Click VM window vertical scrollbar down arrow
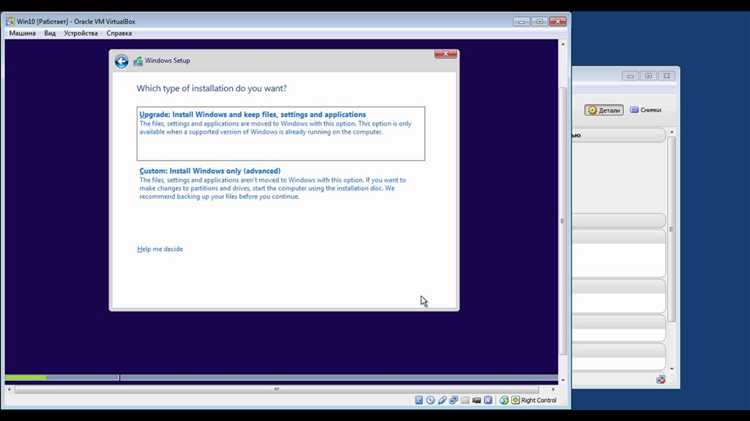750x421 pixels. [562, 380]
